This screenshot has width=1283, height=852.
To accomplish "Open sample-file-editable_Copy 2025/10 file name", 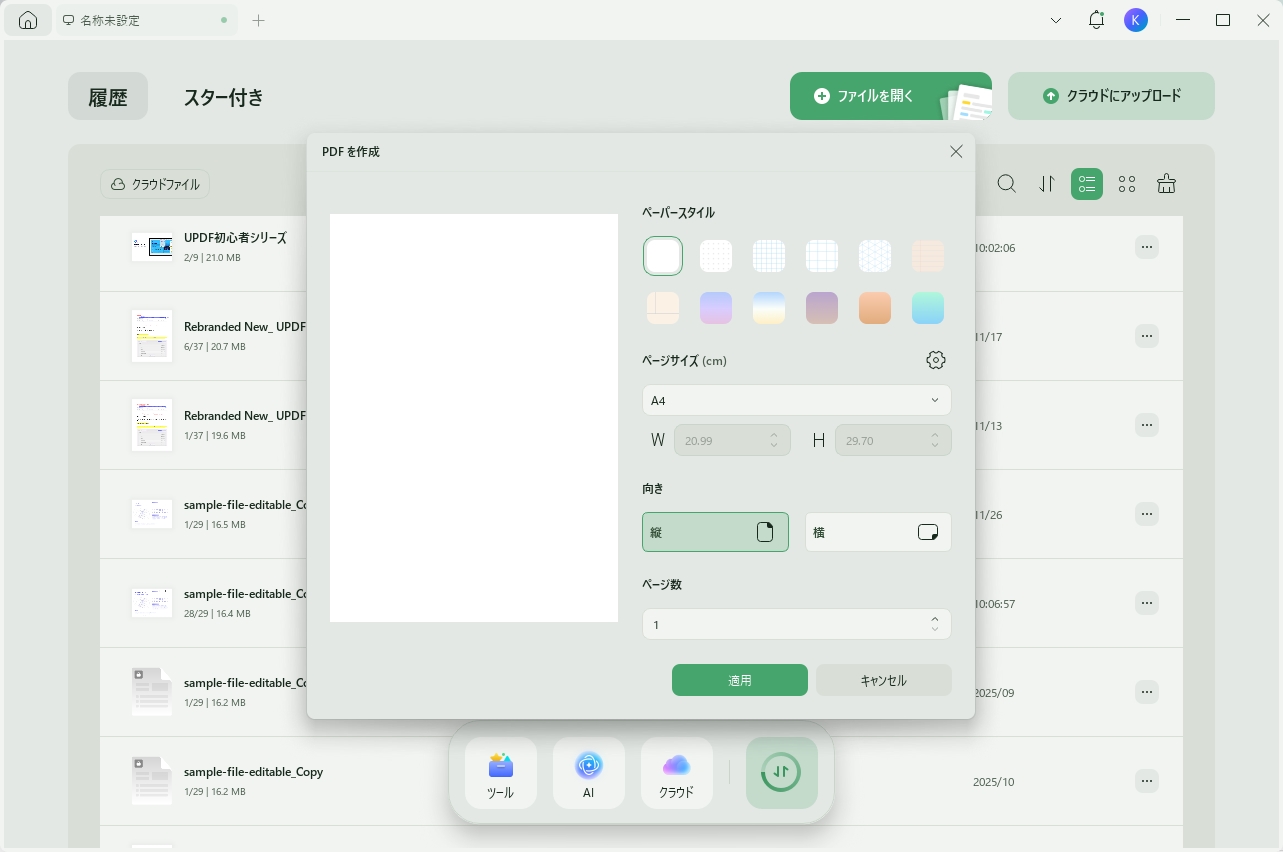I will 253,772.
